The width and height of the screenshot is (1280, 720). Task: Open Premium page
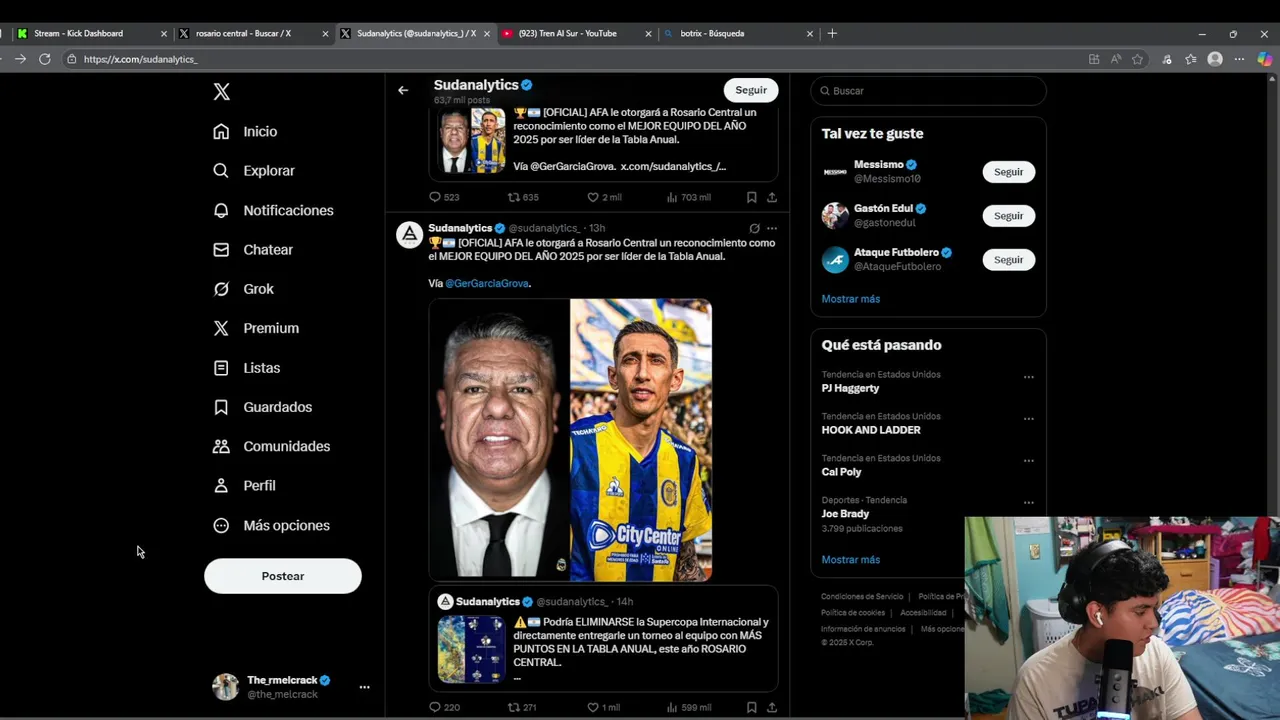coord(256,328)
